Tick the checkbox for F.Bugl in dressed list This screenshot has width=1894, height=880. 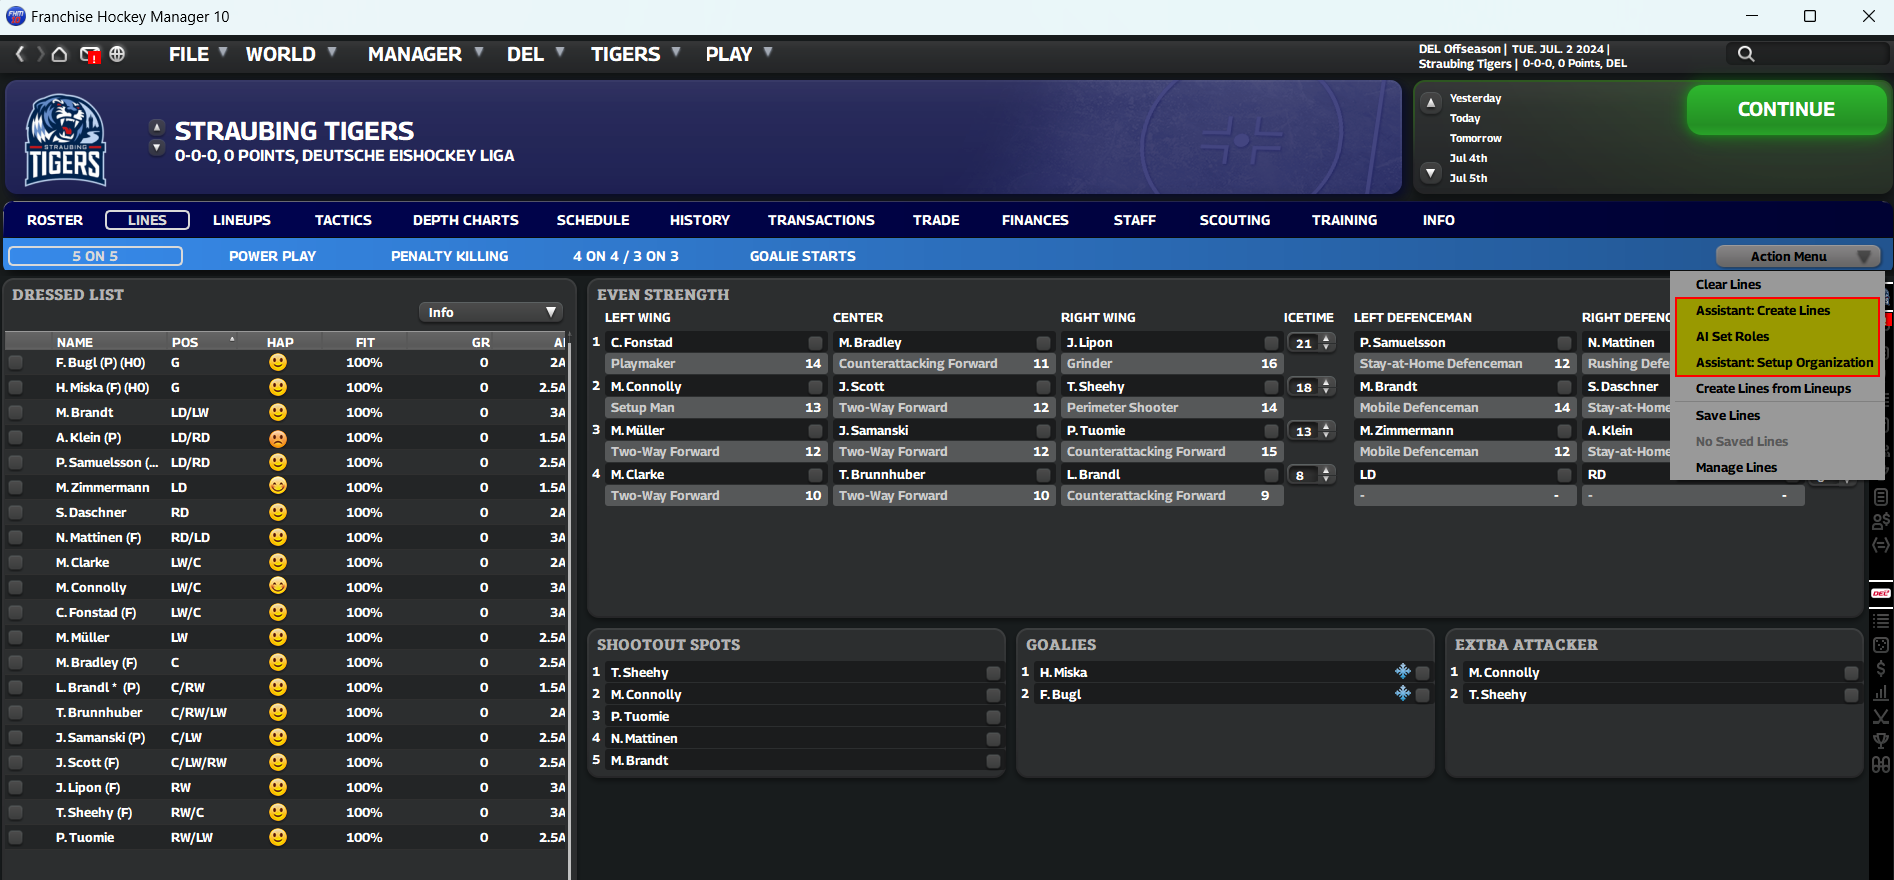tap(16, 362)
